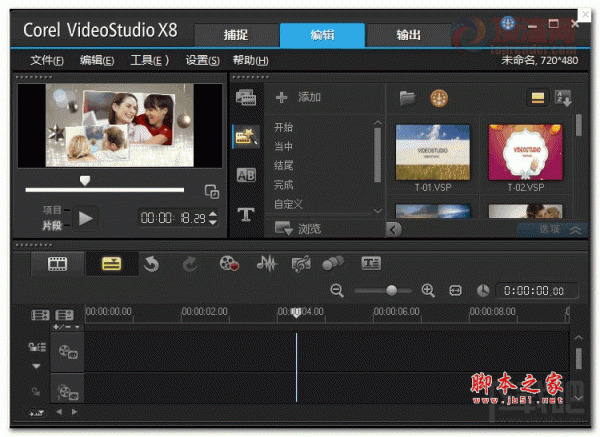The image size is (600, 437).
Task: Select the Instant Project library icon
Action: 246,137
